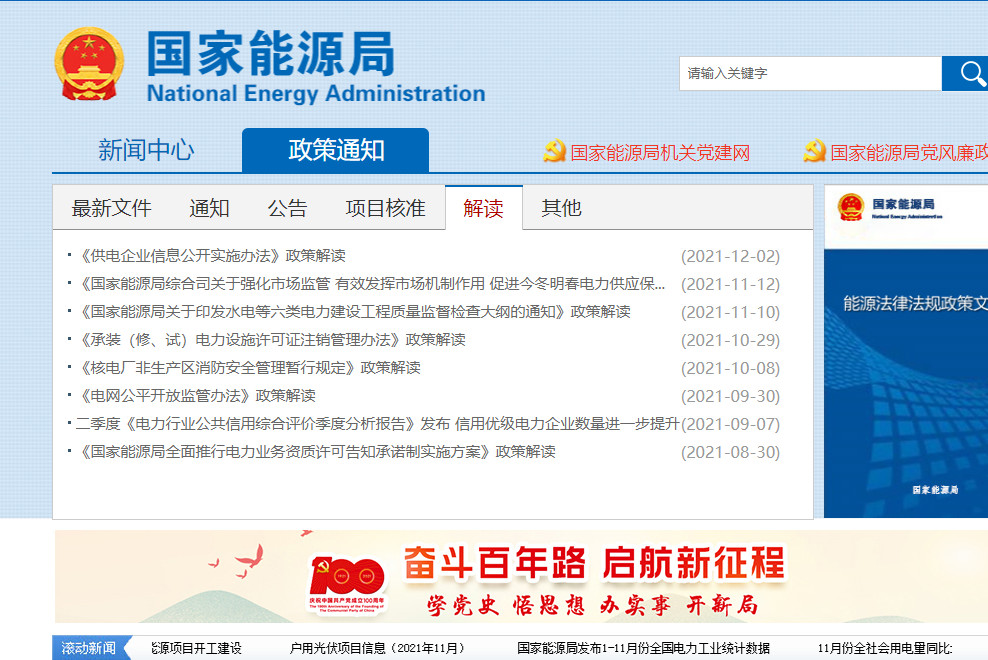Click the date (2021-11-12)
Image resolution: width=988 pixels, height=660 pixels.
[730, 284]
